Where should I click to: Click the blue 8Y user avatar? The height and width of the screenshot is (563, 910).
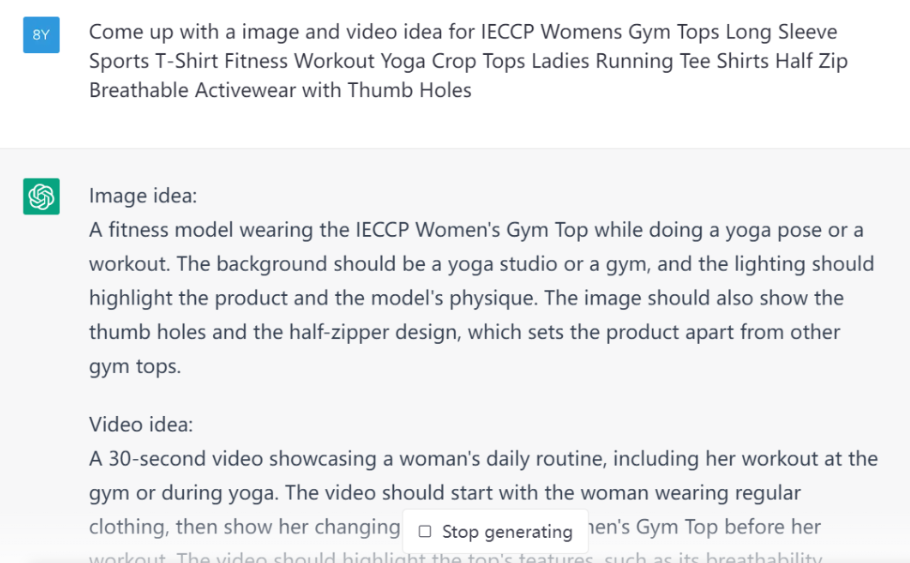[x=41, y=35]
